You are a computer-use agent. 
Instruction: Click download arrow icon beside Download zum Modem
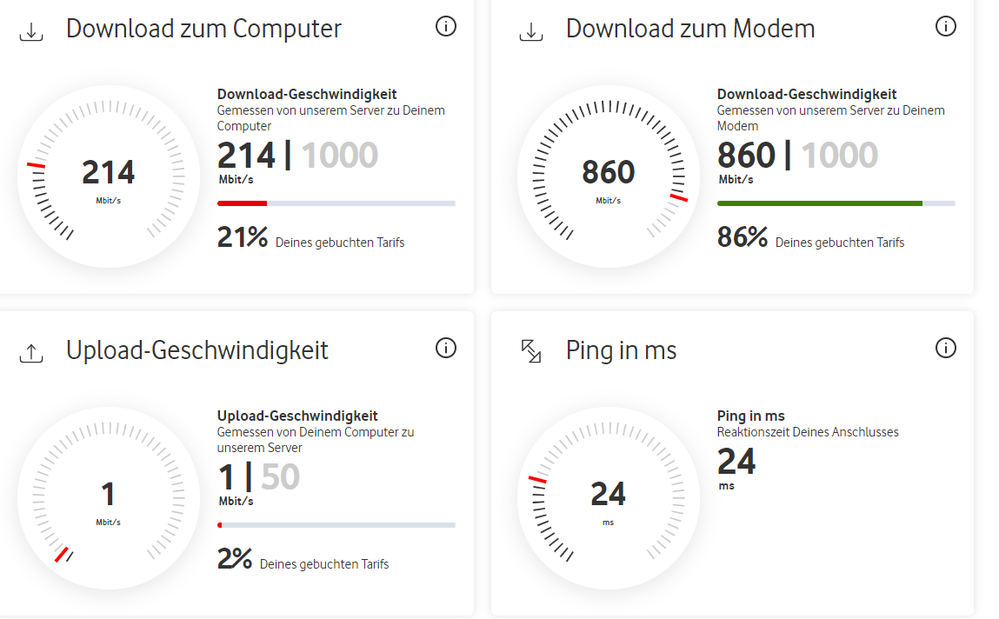point(531,32)
